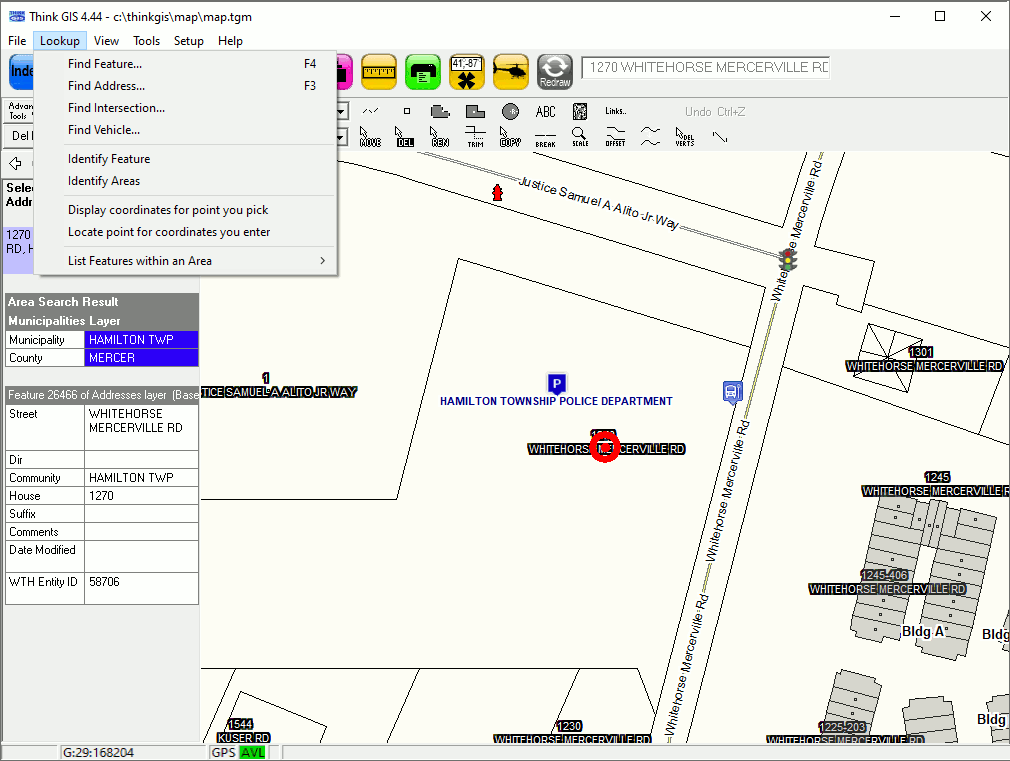Click the COPY feature tool
The height and width of the screenshot is (761, 1010).
[510, 137]
